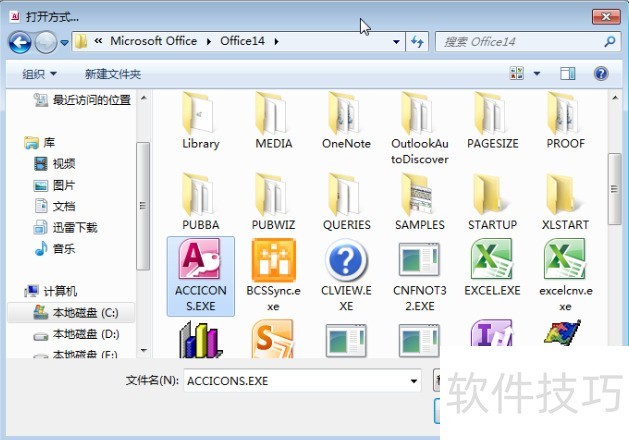
Task: Click the navigation pane scrollbar thumb
Action: (143, 206)
